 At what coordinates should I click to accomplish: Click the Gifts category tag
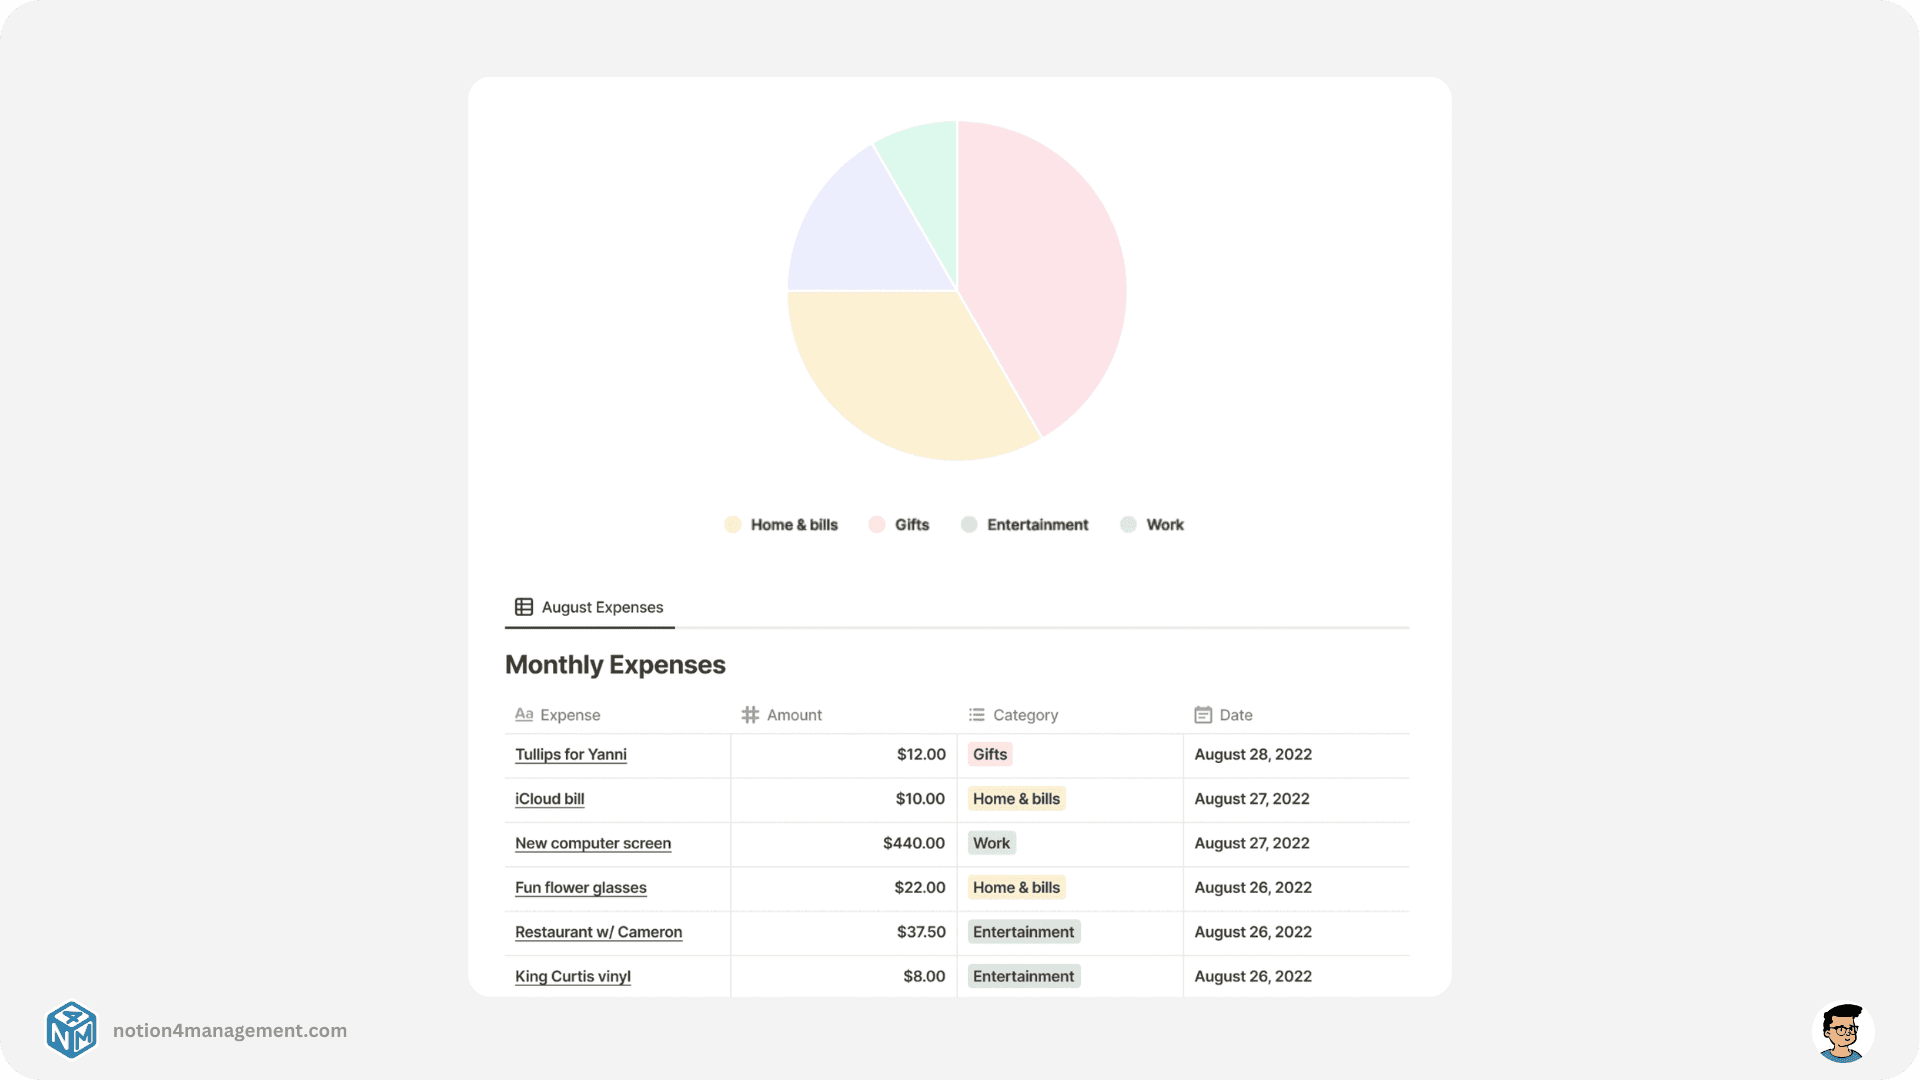(989, 754)
